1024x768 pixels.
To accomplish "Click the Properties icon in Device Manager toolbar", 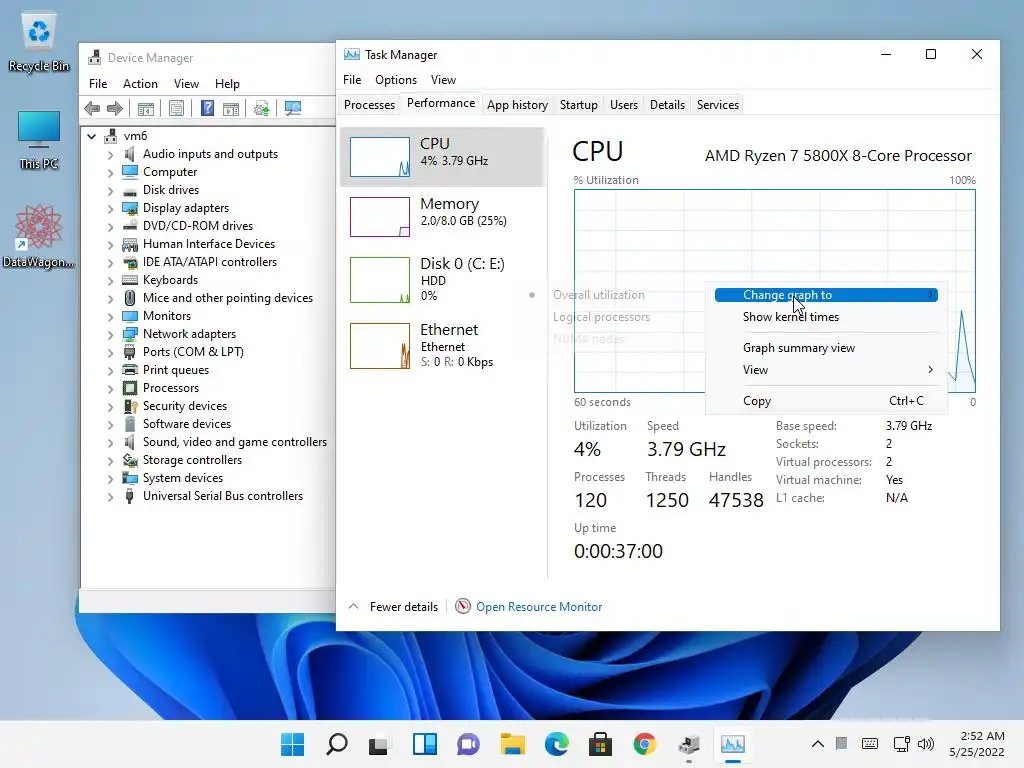I will [x=176, y=108].
